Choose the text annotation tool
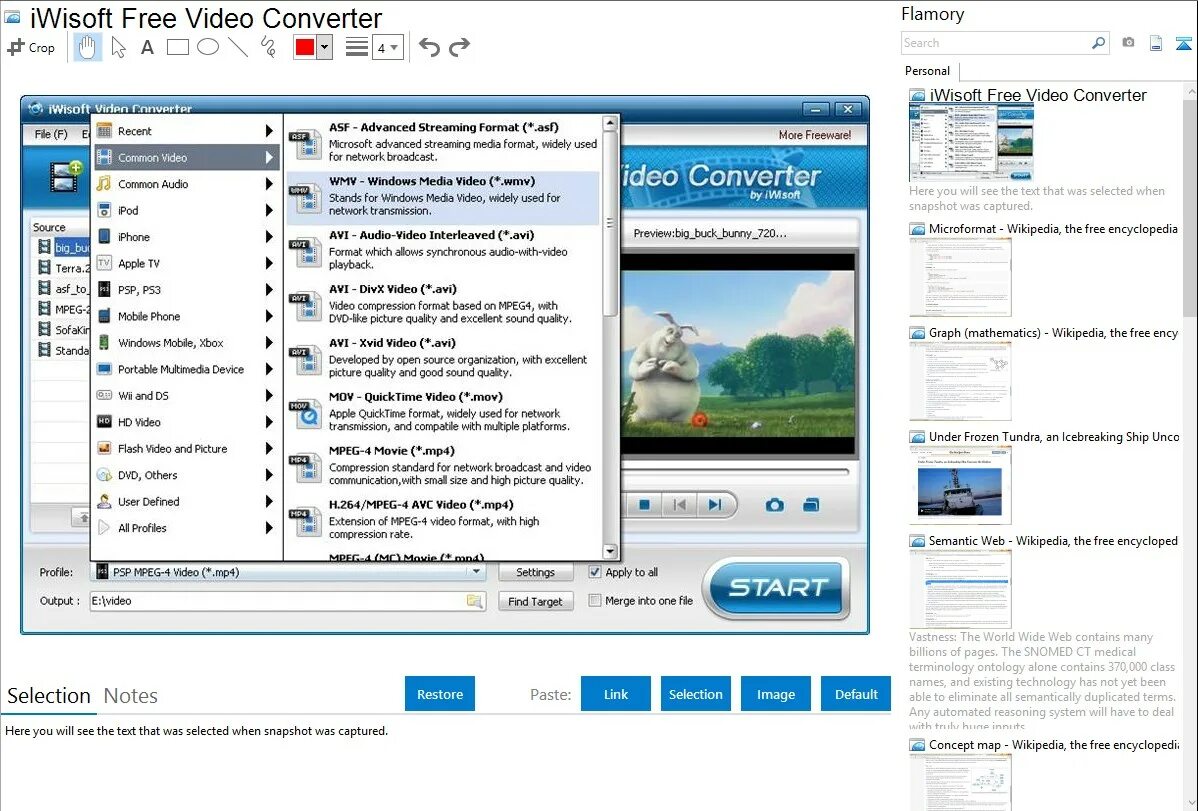Image resolution: width=1198 pixels, height=811 pixels. (147, 47)
